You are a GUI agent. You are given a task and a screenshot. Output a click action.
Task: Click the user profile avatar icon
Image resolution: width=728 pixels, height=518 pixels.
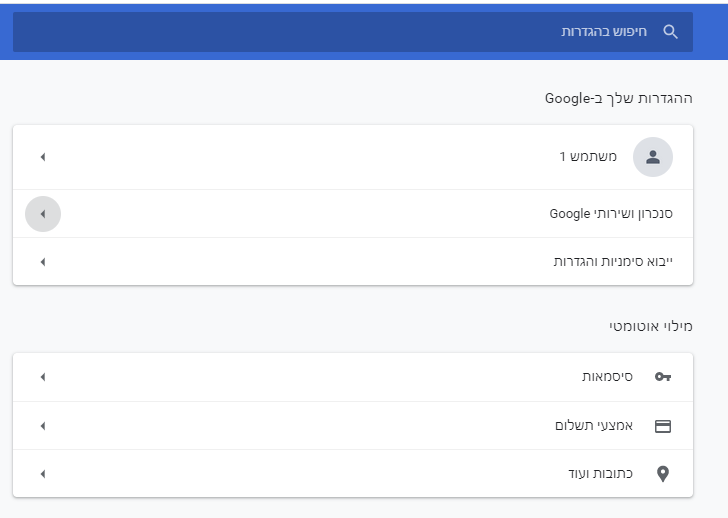[653, 157]
